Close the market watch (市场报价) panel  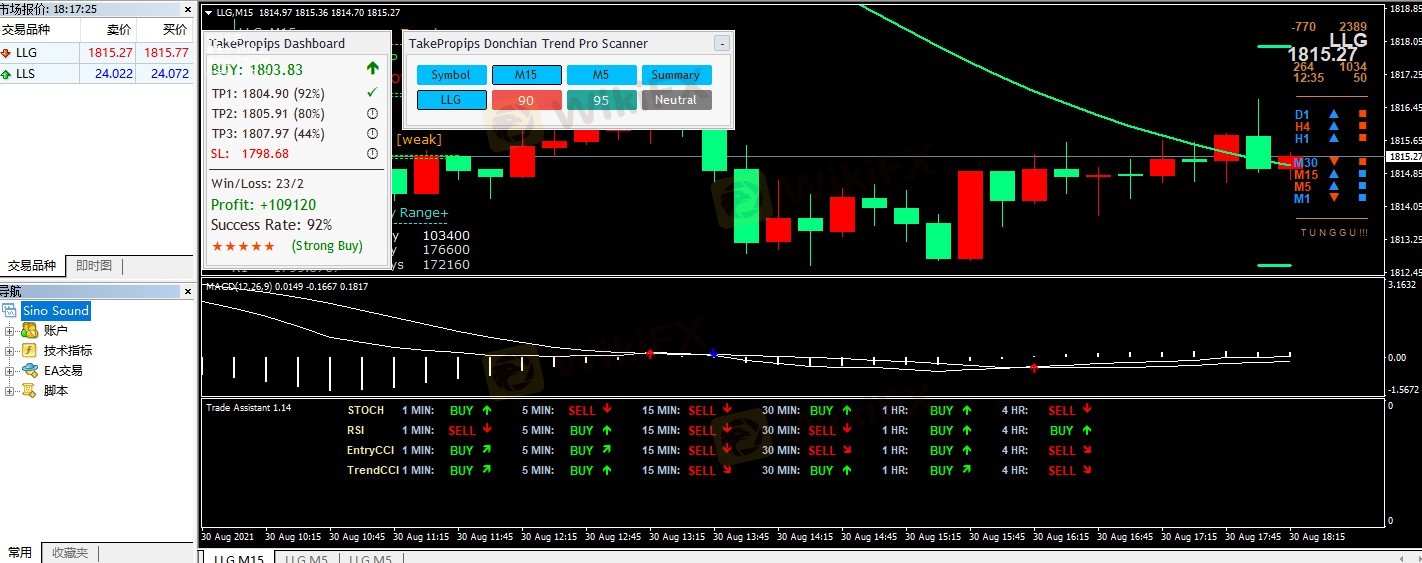point(187,9)
